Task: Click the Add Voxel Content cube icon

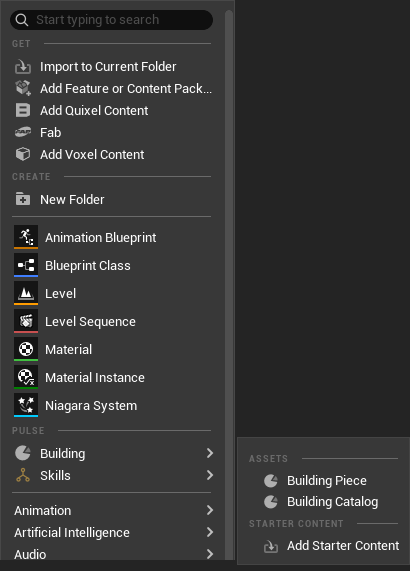Action: click(x=23, y=154)
